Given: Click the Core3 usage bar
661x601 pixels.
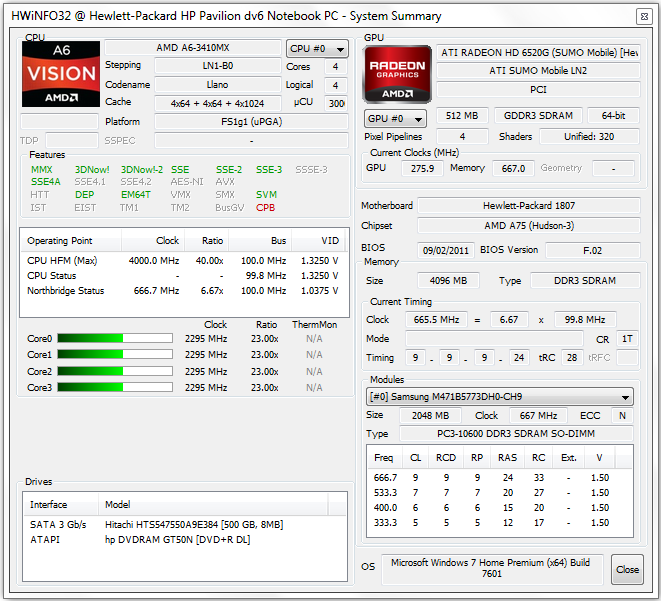Looking at the screenshot, I should (115, 387).
